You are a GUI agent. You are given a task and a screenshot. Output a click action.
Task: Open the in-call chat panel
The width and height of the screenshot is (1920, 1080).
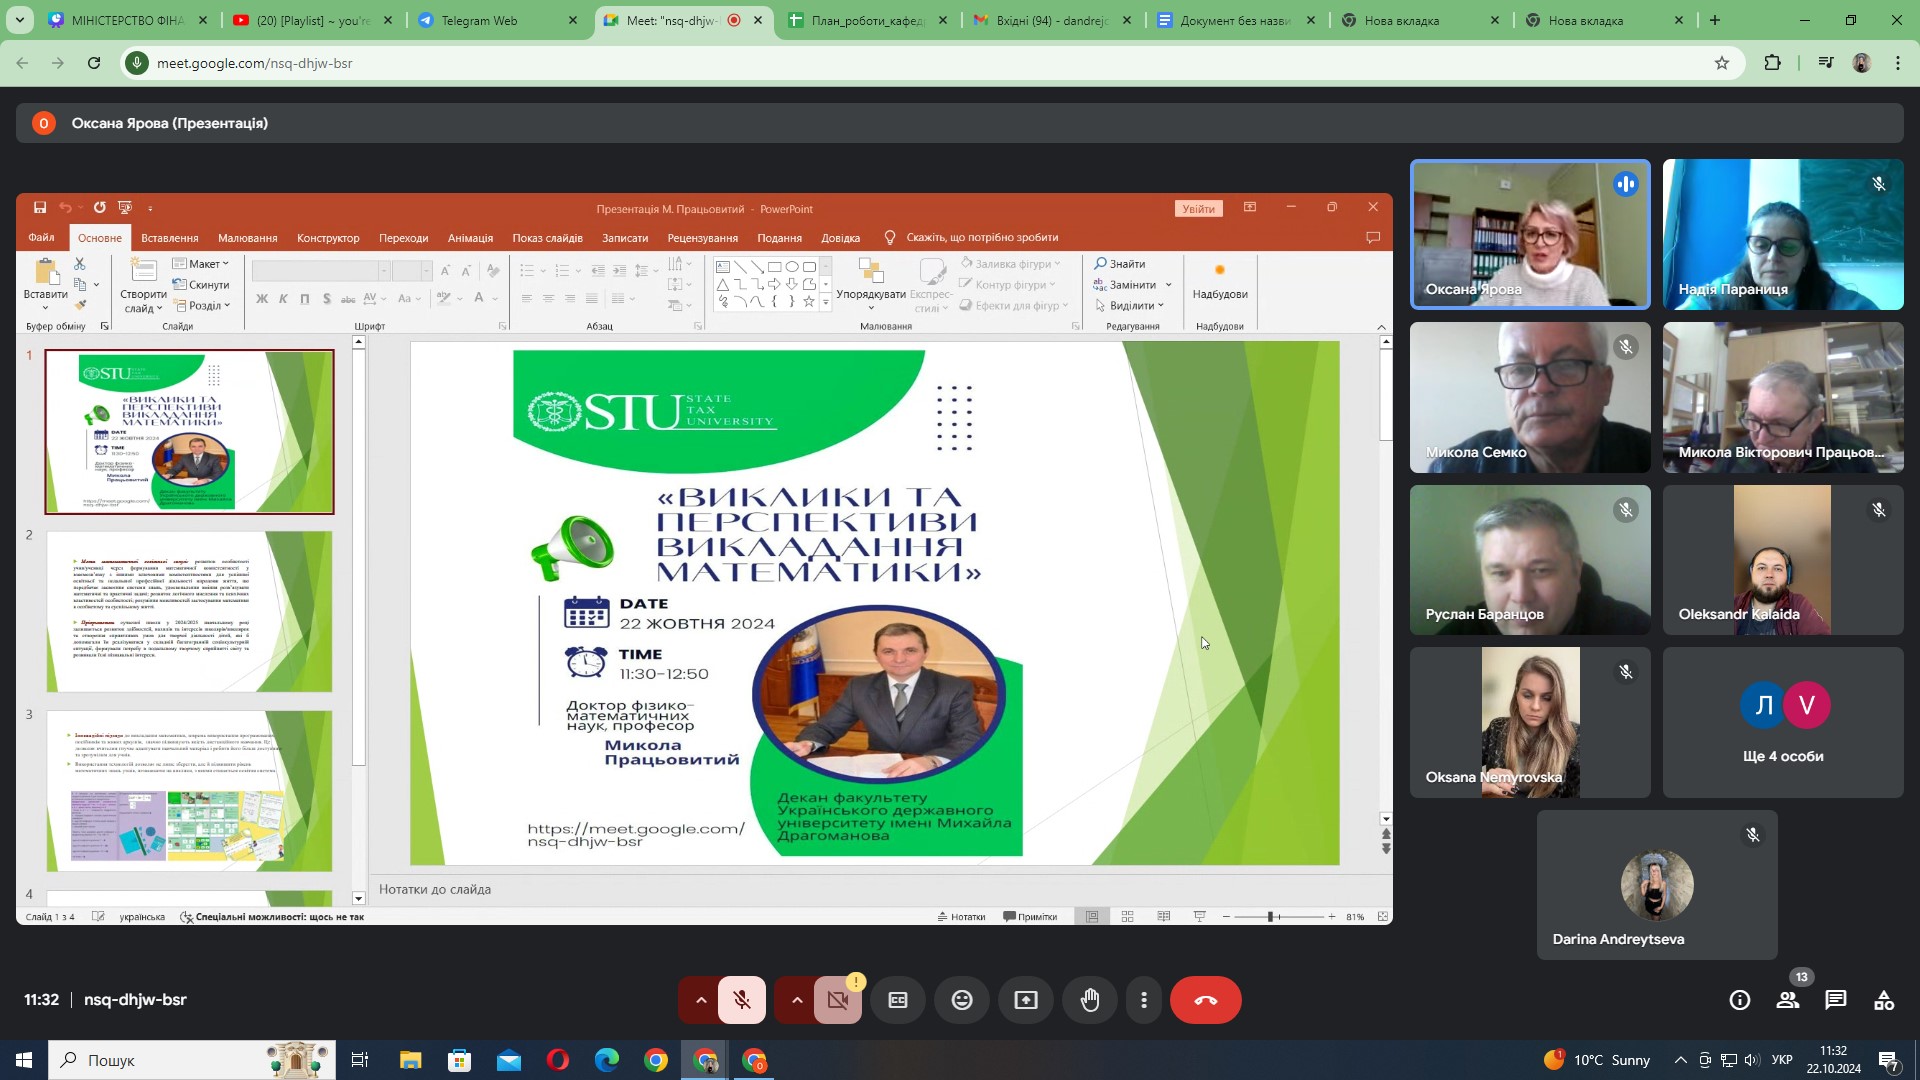coord(1836,1000)
